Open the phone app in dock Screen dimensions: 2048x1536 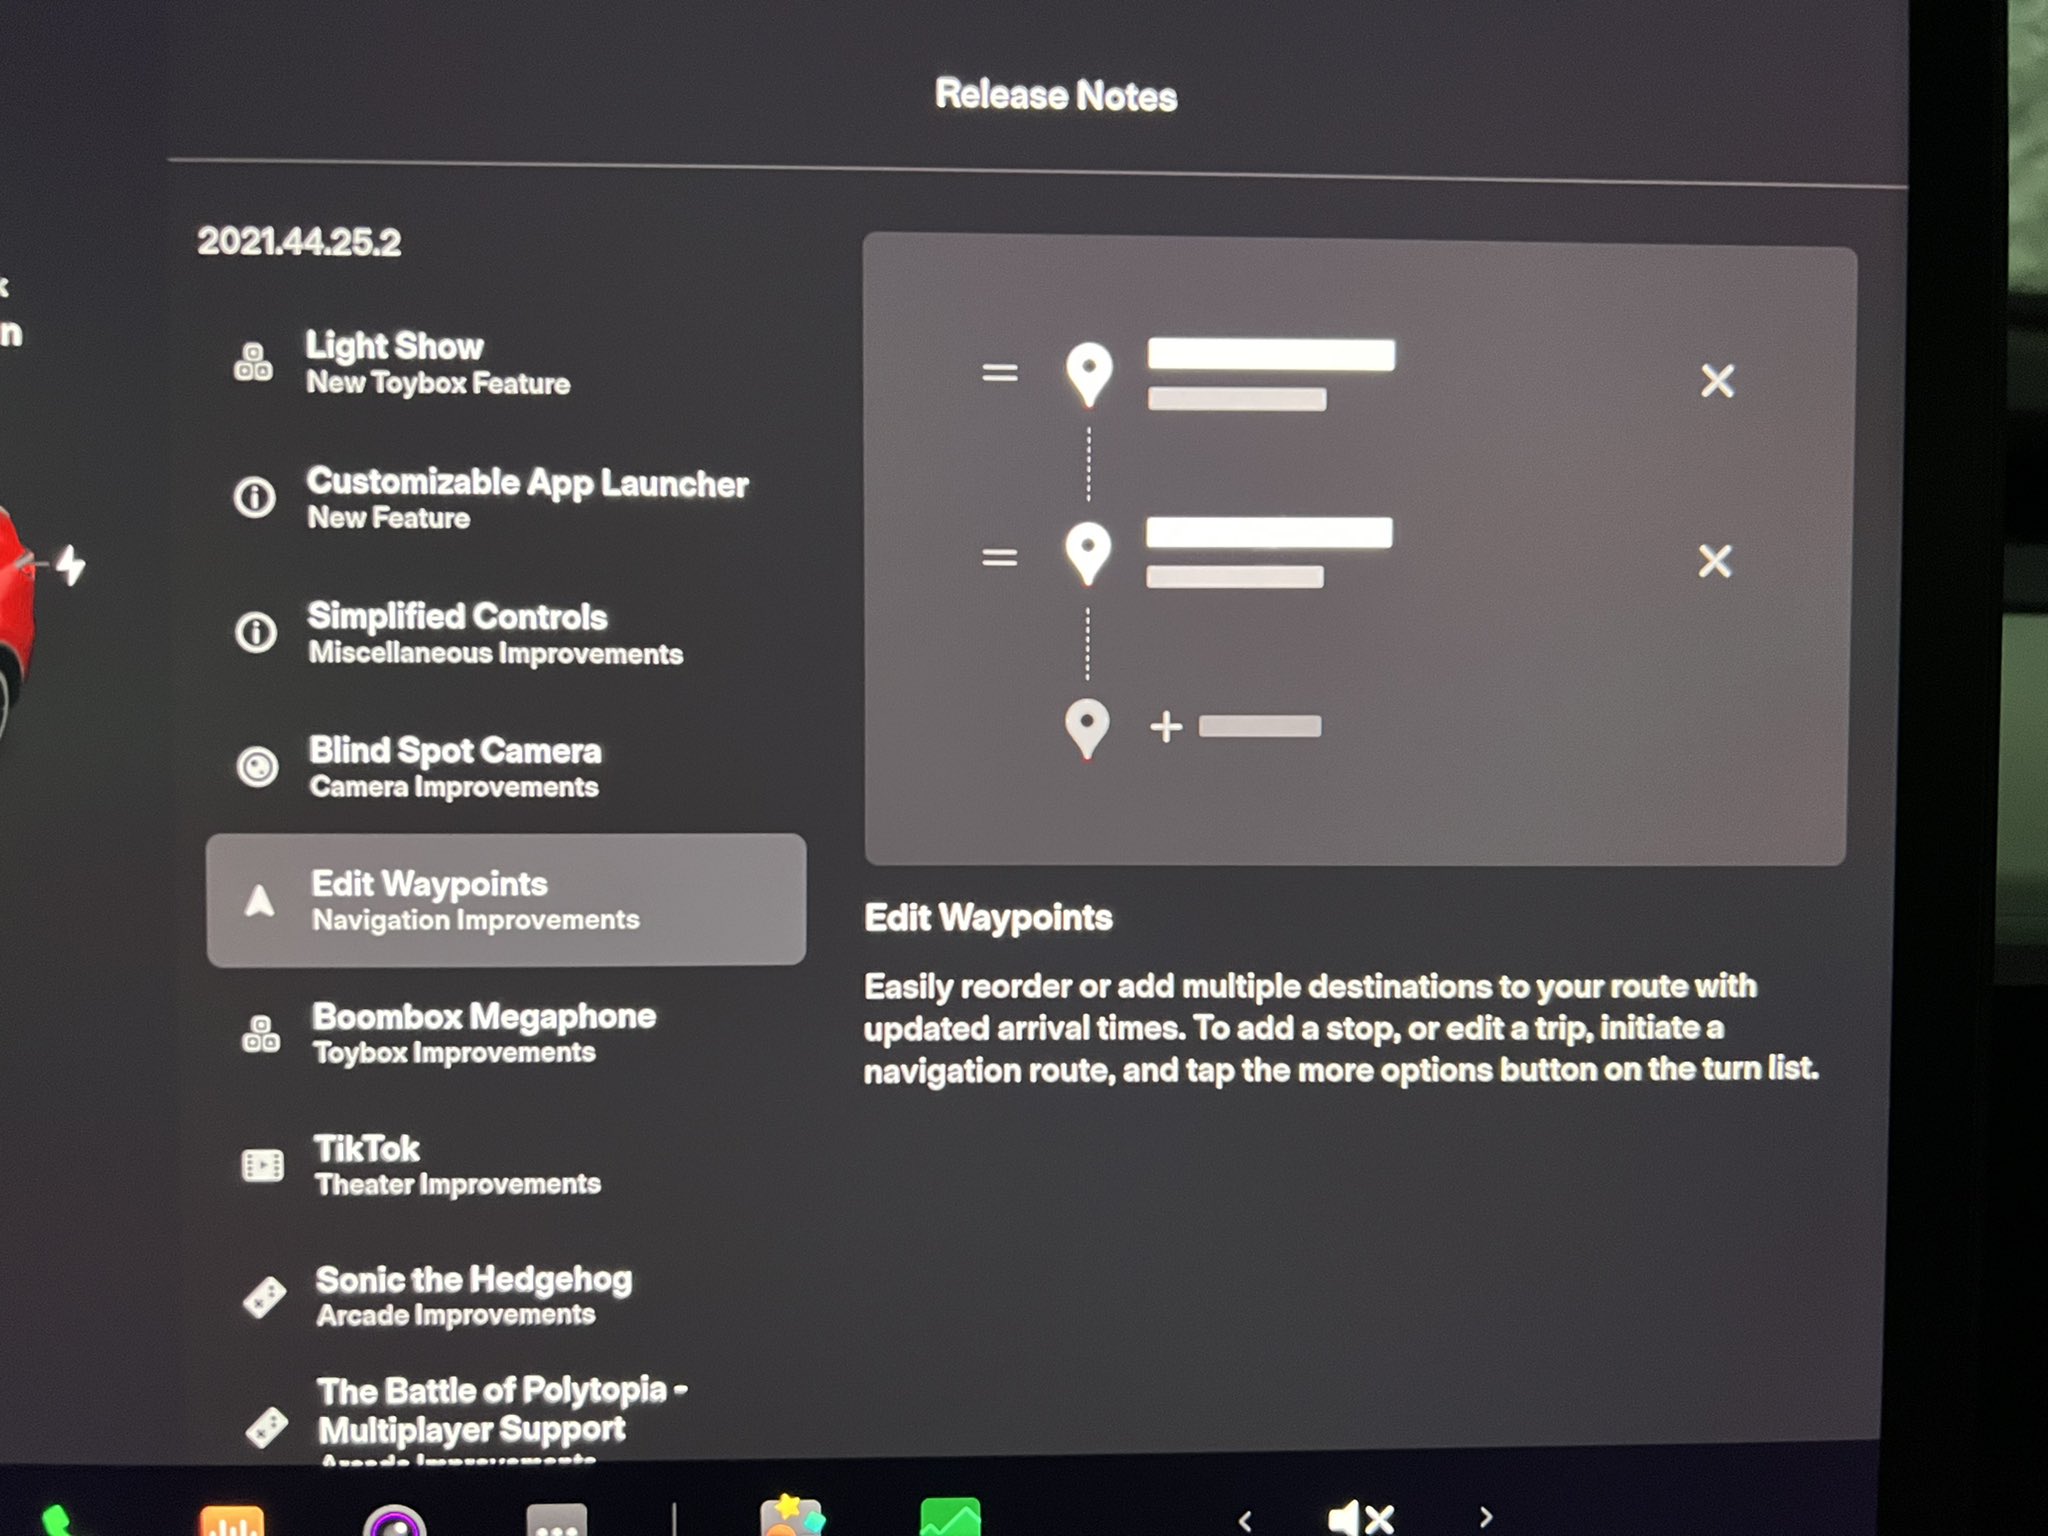pyautogui.click(x=55, y=1520)
